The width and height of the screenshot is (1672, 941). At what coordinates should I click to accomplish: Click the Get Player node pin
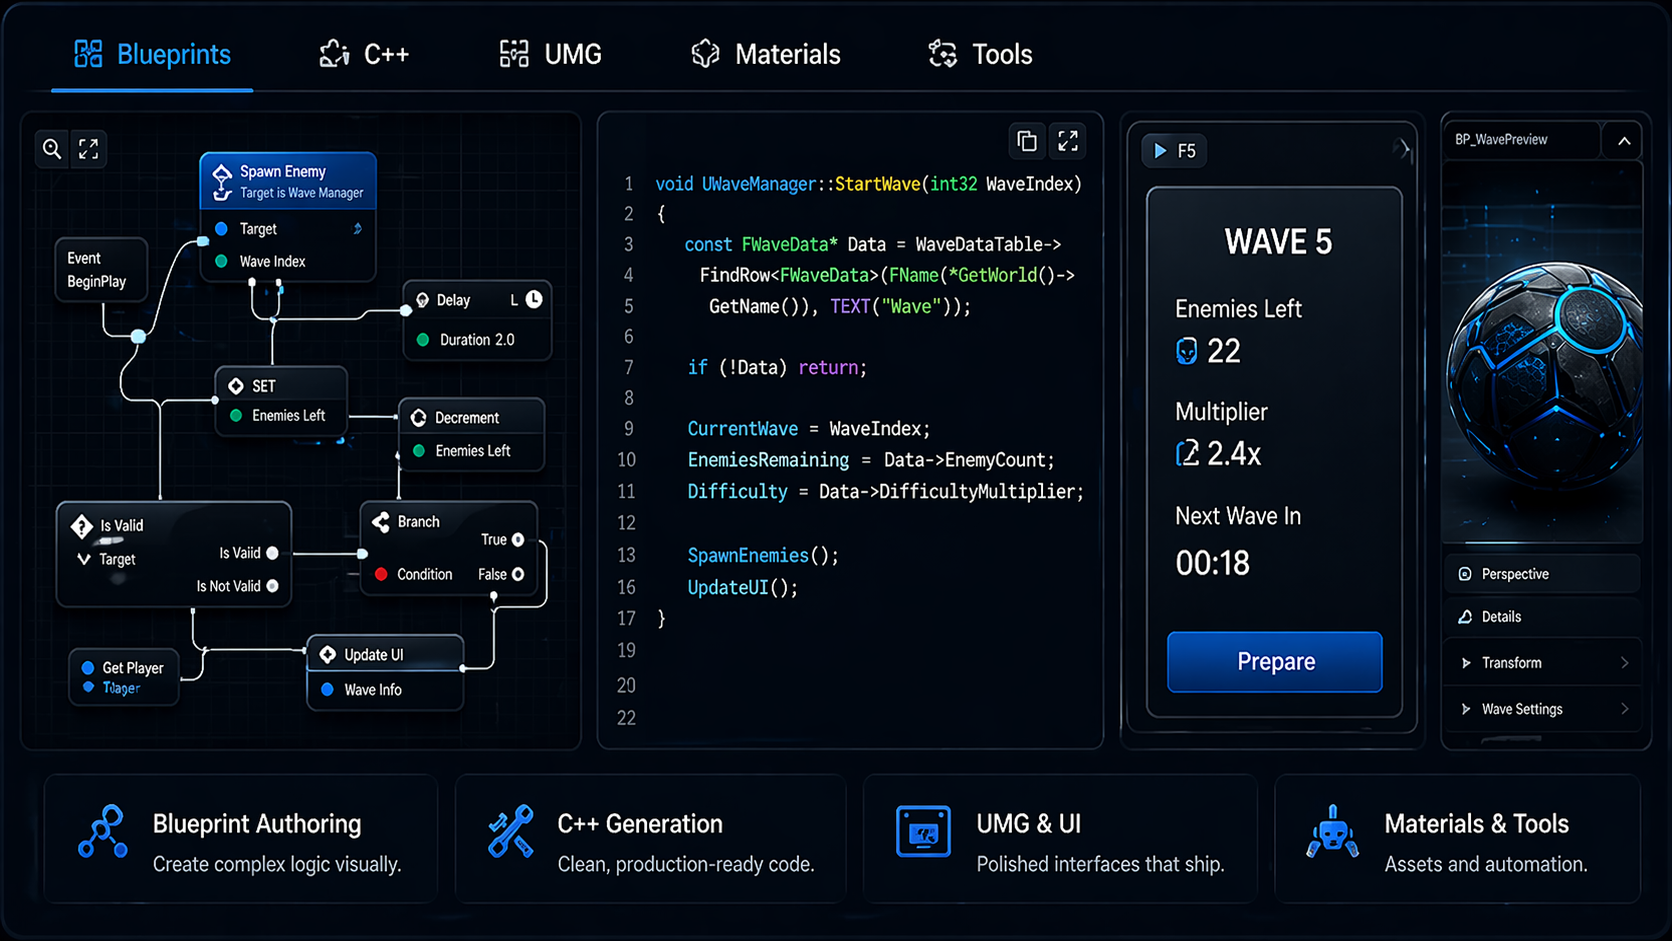(88, 668)
